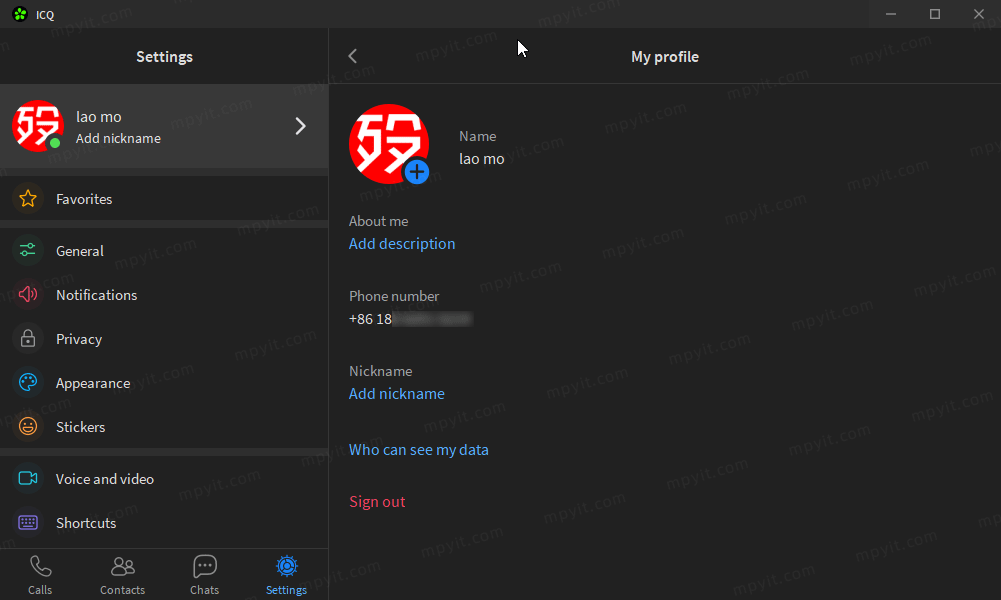Switch to the Calls tab
1001x600 pixels.
(x=40, y=575)
